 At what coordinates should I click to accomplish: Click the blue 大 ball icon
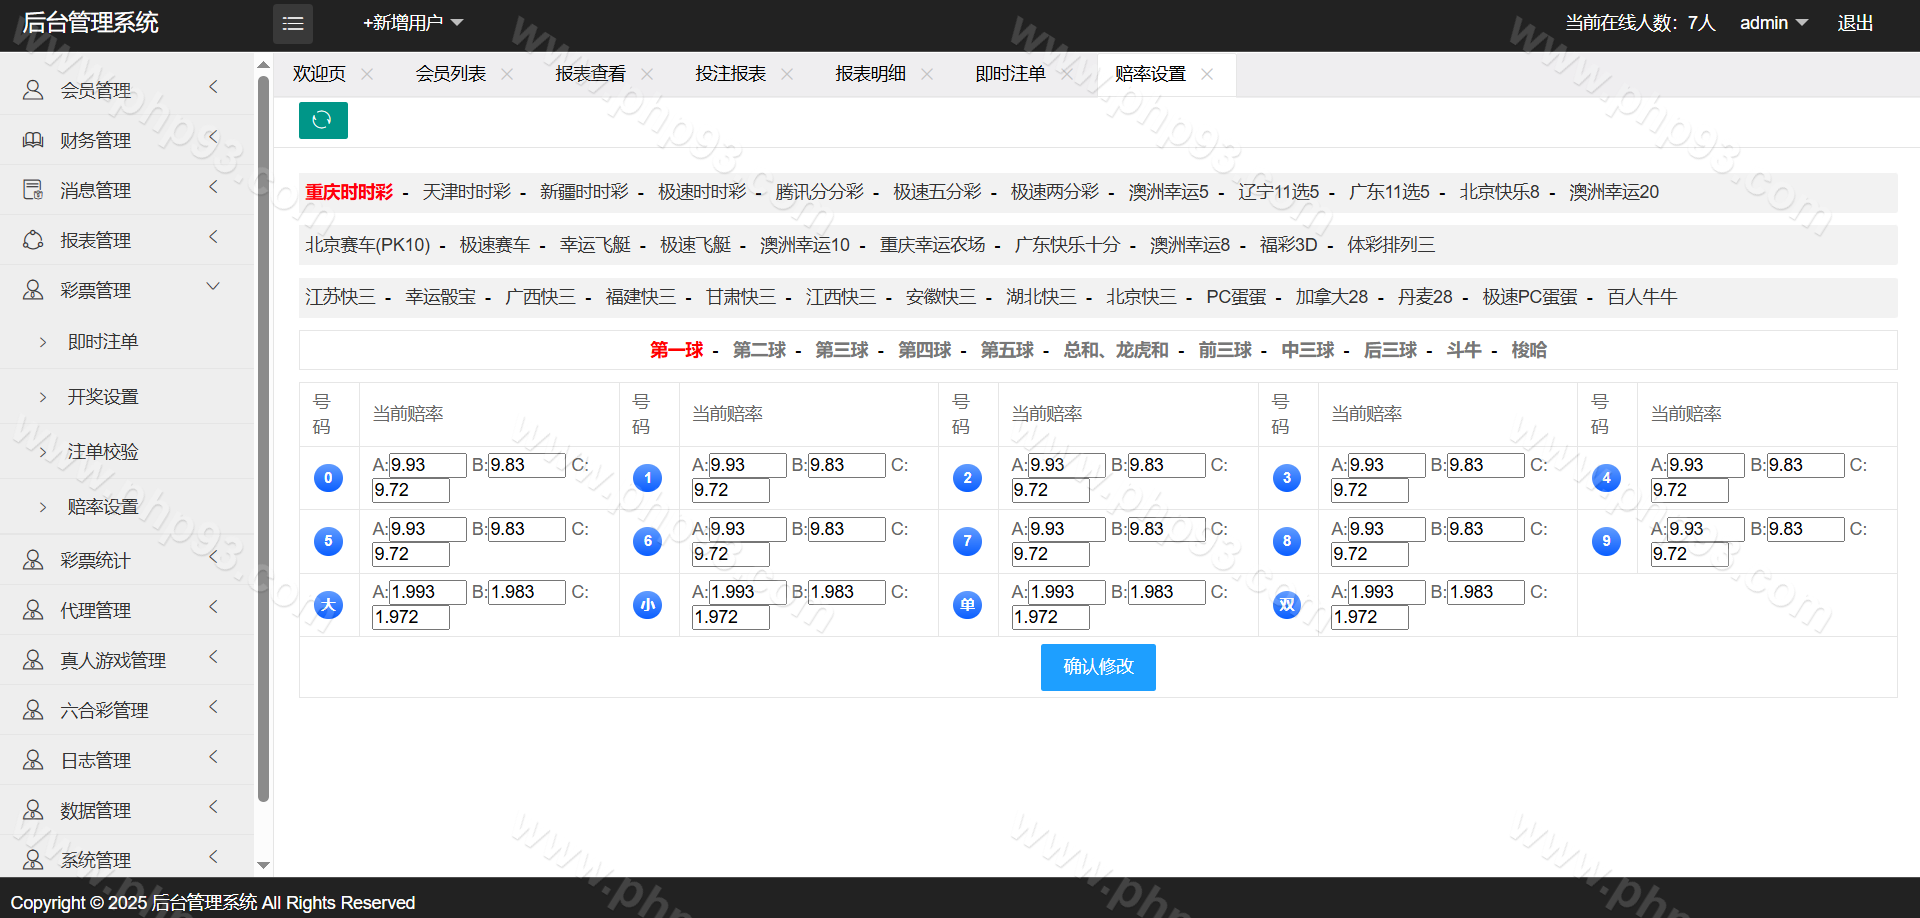[x=328, y=605]
